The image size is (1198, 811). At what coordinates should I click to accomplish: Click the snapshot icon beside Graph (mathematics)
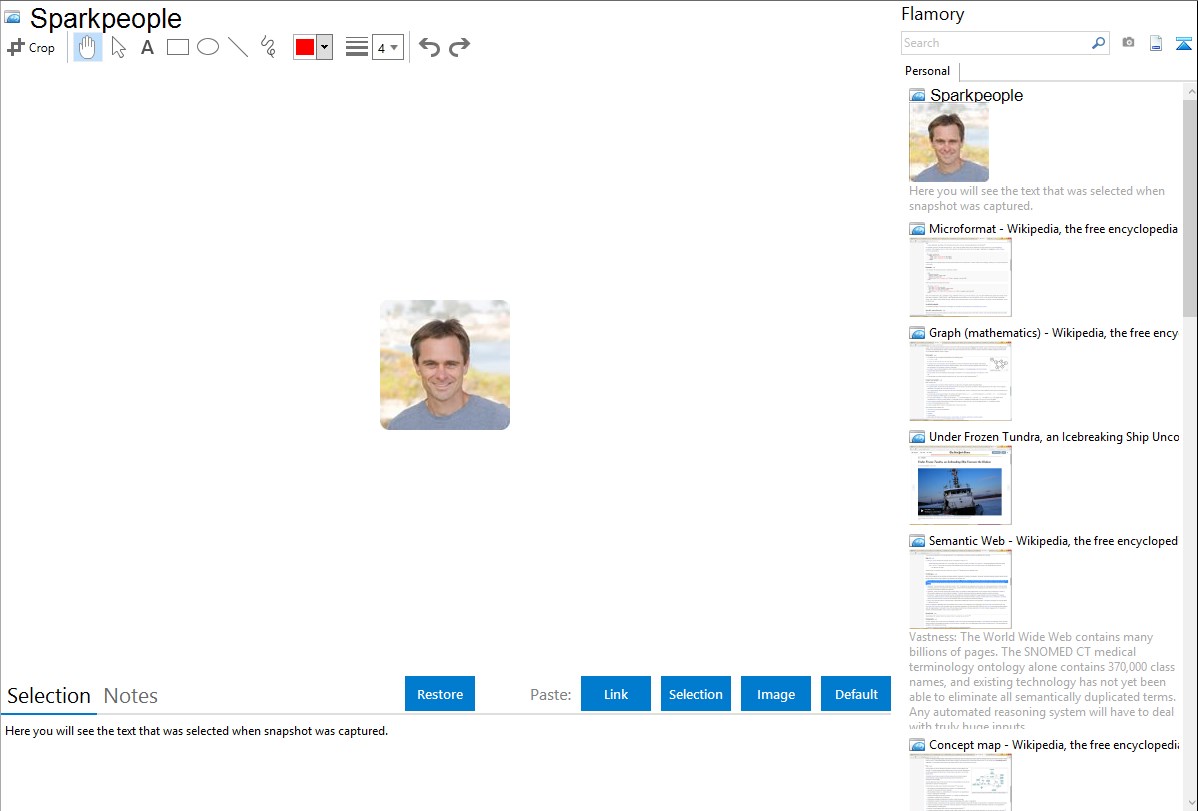pyautogui.click(x=917, y=333)
